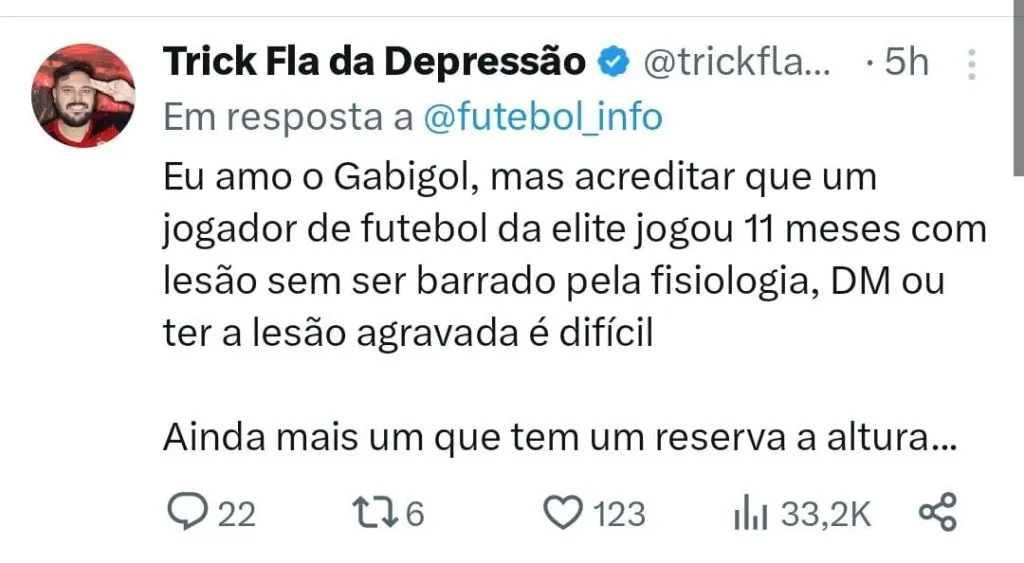Open the tweet text about Gabigol
The width and height of the screenshot is (1024, 563).
point(575,255)
